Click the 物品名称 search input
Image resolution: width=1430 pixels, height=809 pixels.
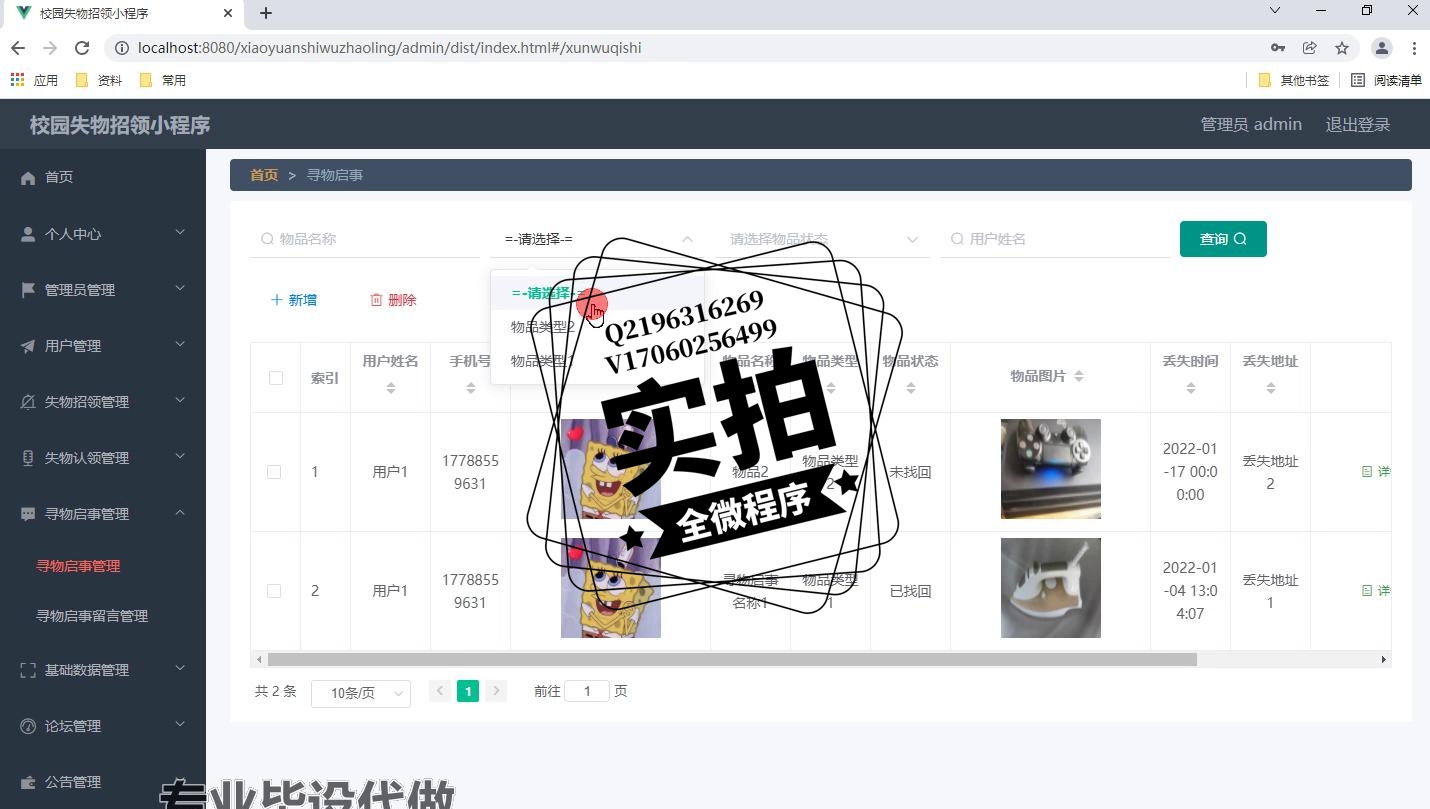click(x=365, y=239)
